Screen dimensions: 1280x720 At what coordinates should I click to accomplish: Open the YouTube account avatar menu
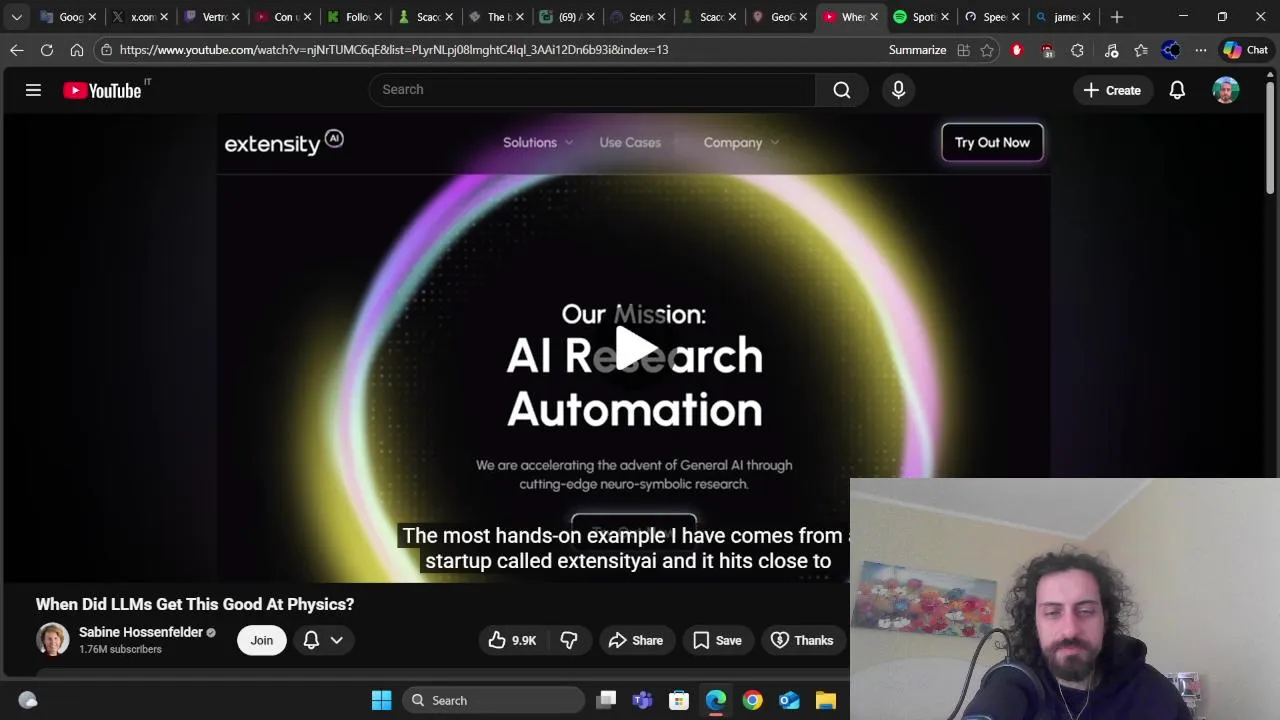1226,90
